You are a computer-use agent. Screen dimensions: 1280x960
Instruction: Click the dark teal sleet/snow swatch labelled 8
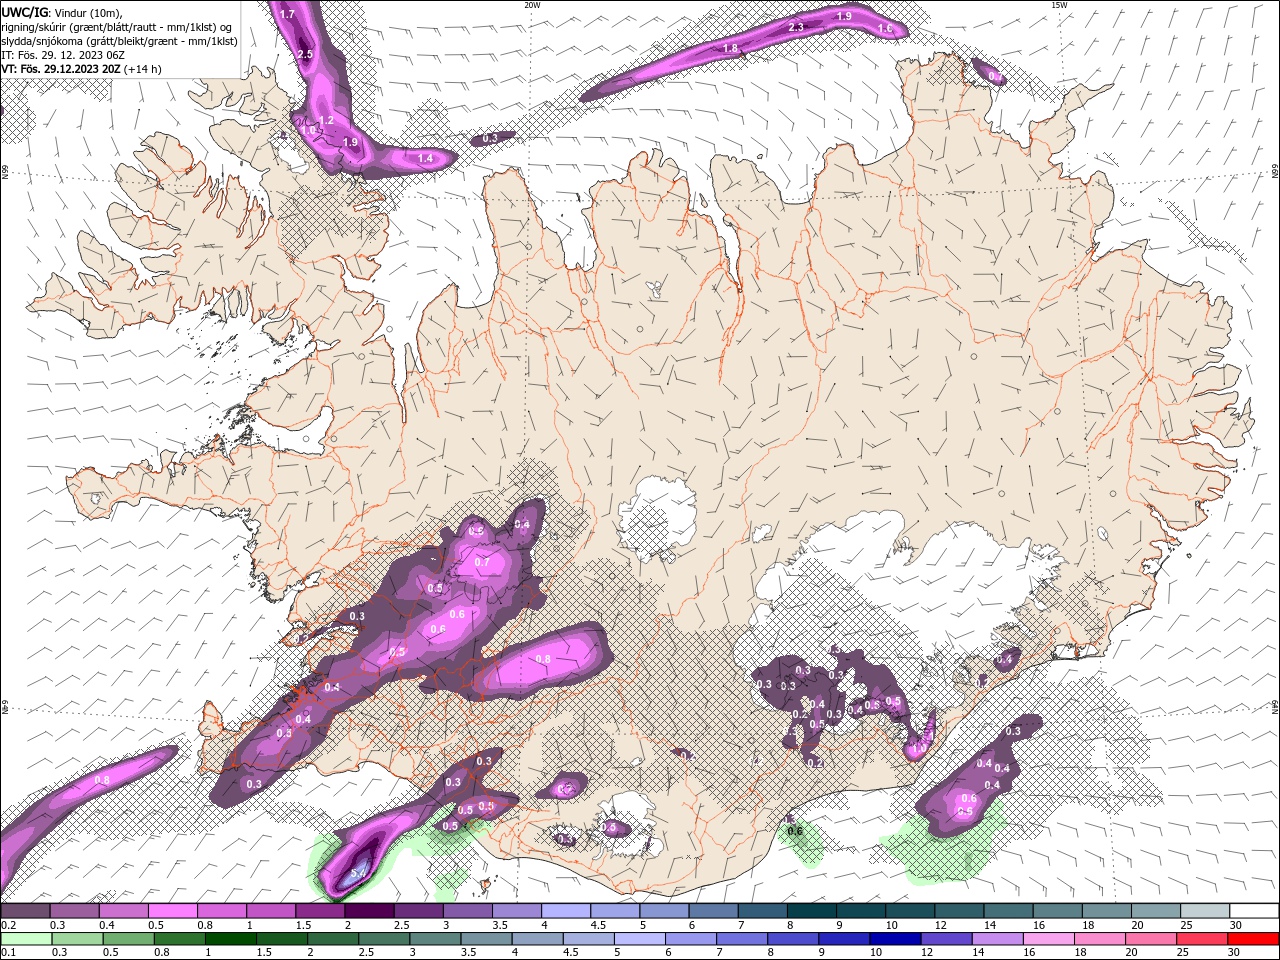pos(812,910)
